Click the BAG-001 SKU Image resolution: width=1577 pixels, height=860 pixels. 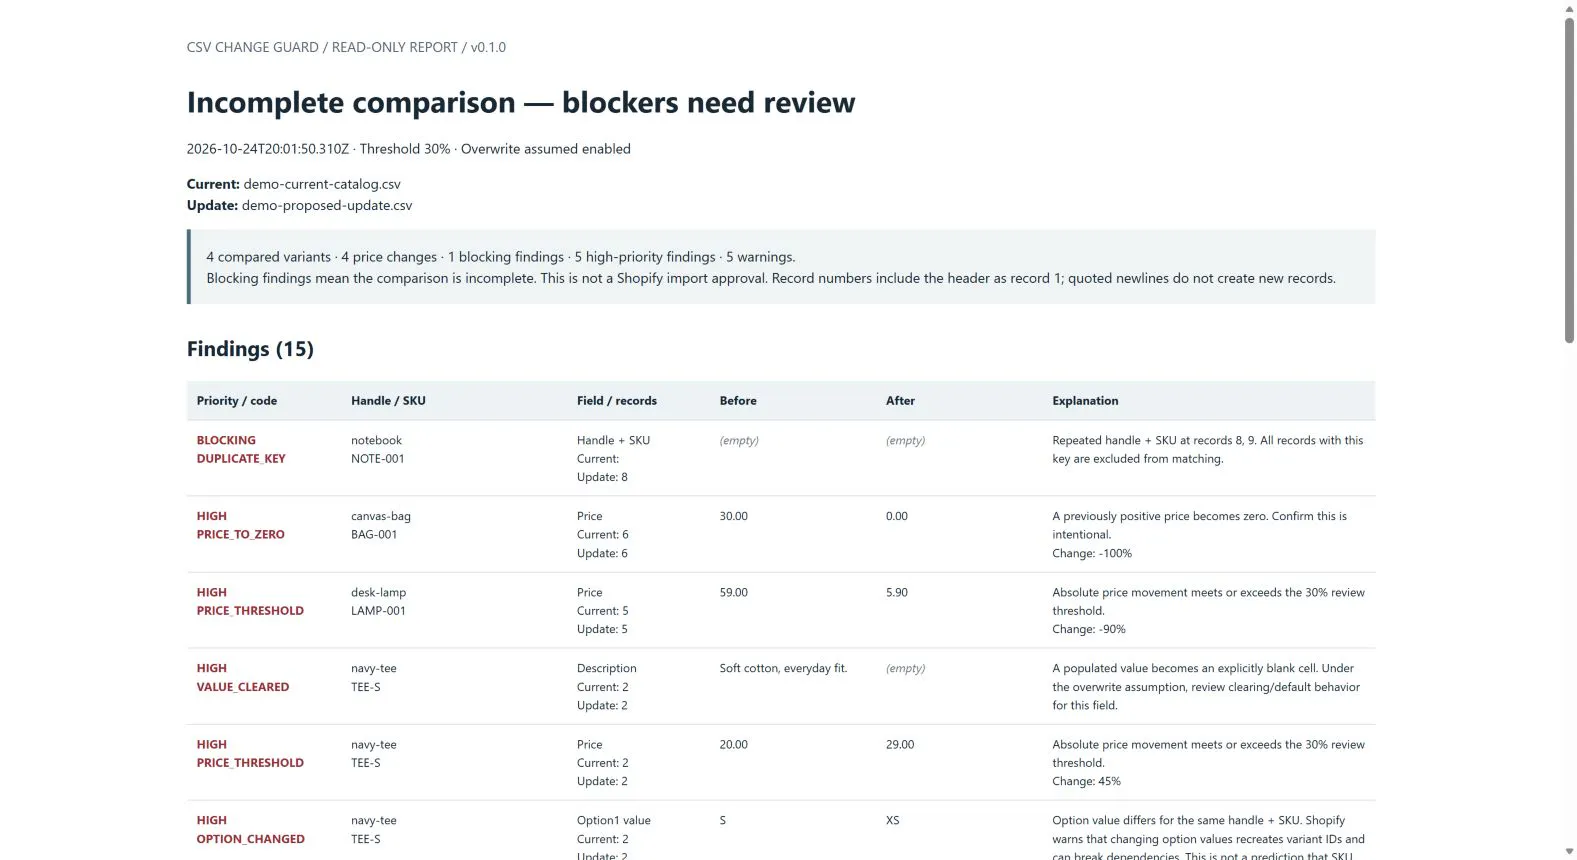click(374, 535)
